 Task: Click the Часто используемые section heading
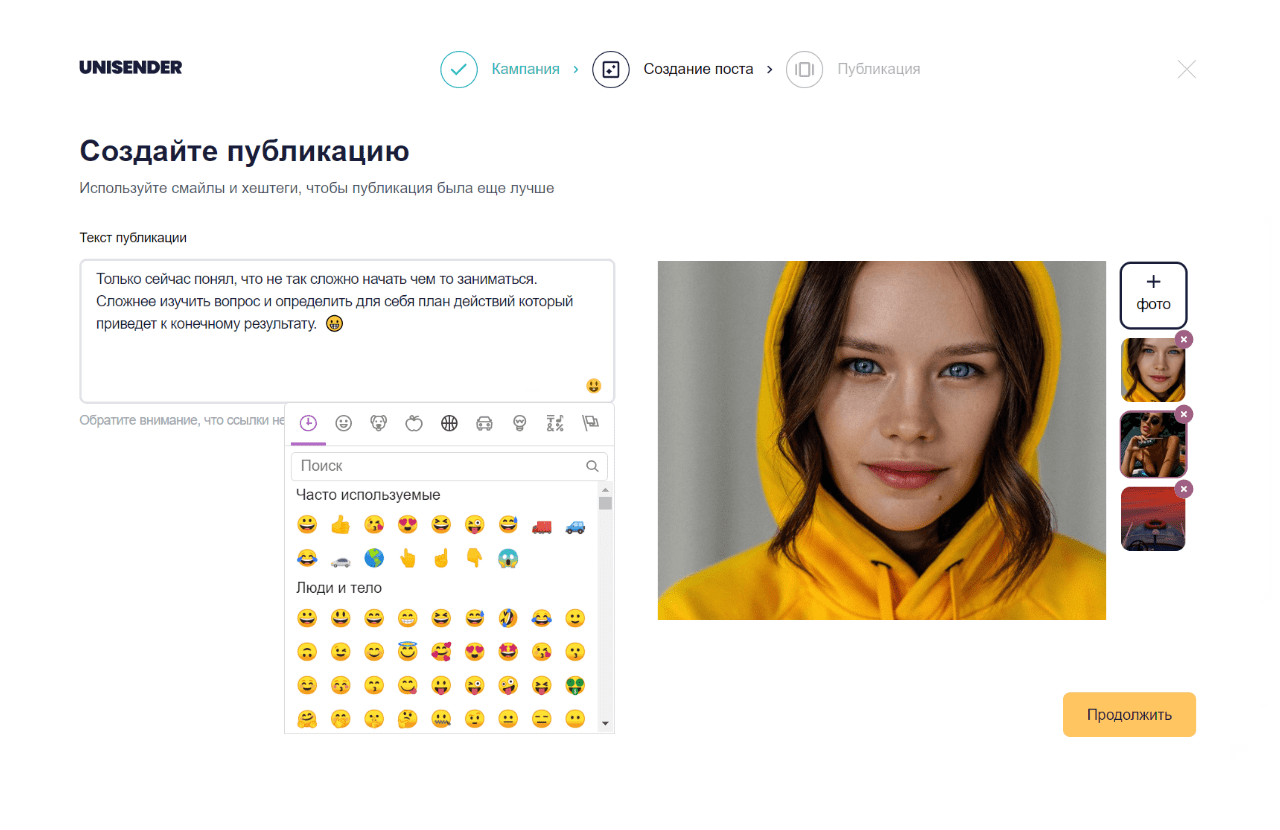coord(368,495)
